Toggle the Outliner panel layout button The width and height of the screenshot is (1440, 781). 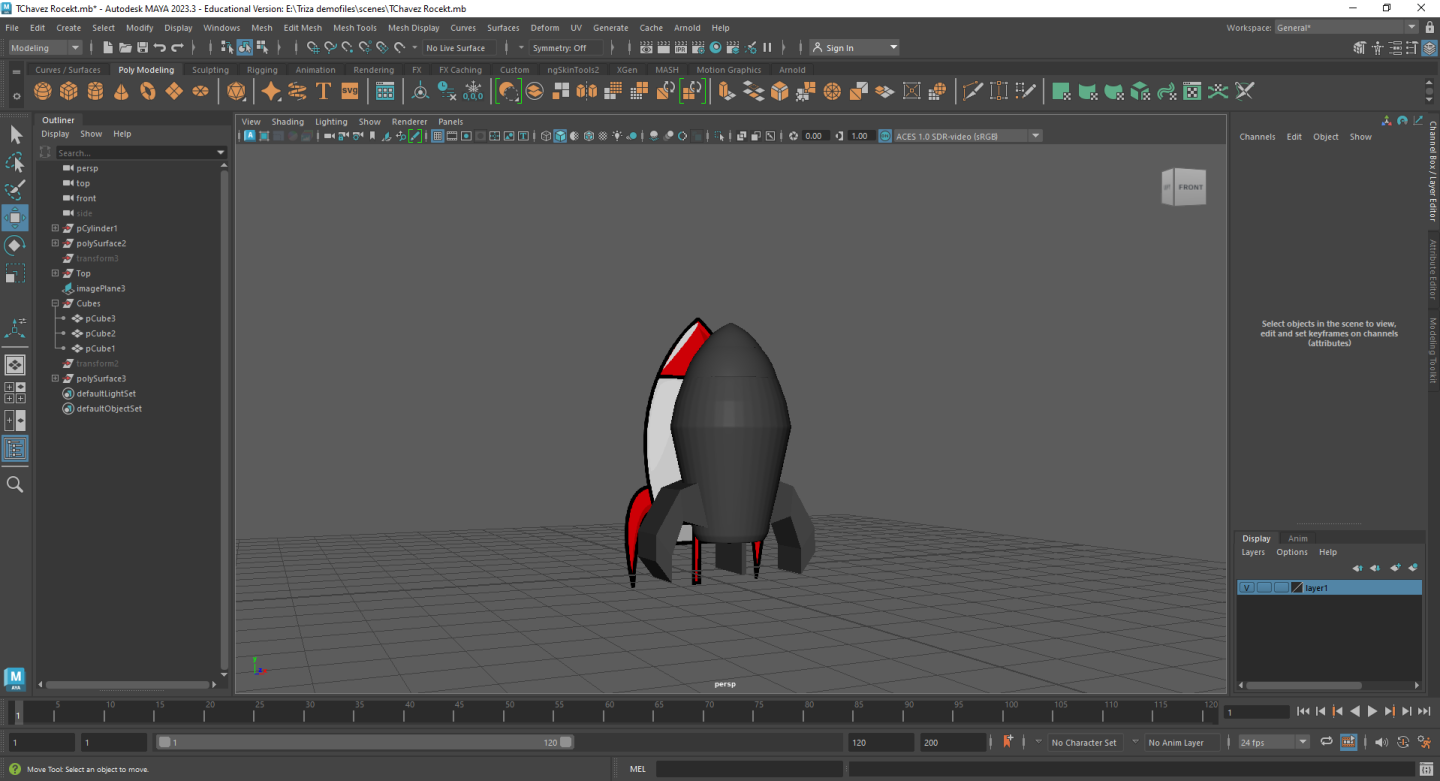(x=15, y=449)
